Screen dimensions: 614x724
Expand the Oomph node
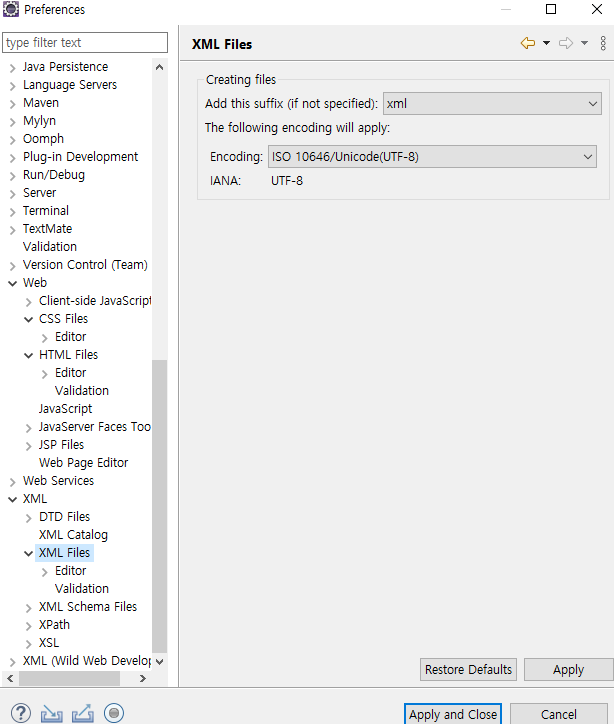click(12, 140)
